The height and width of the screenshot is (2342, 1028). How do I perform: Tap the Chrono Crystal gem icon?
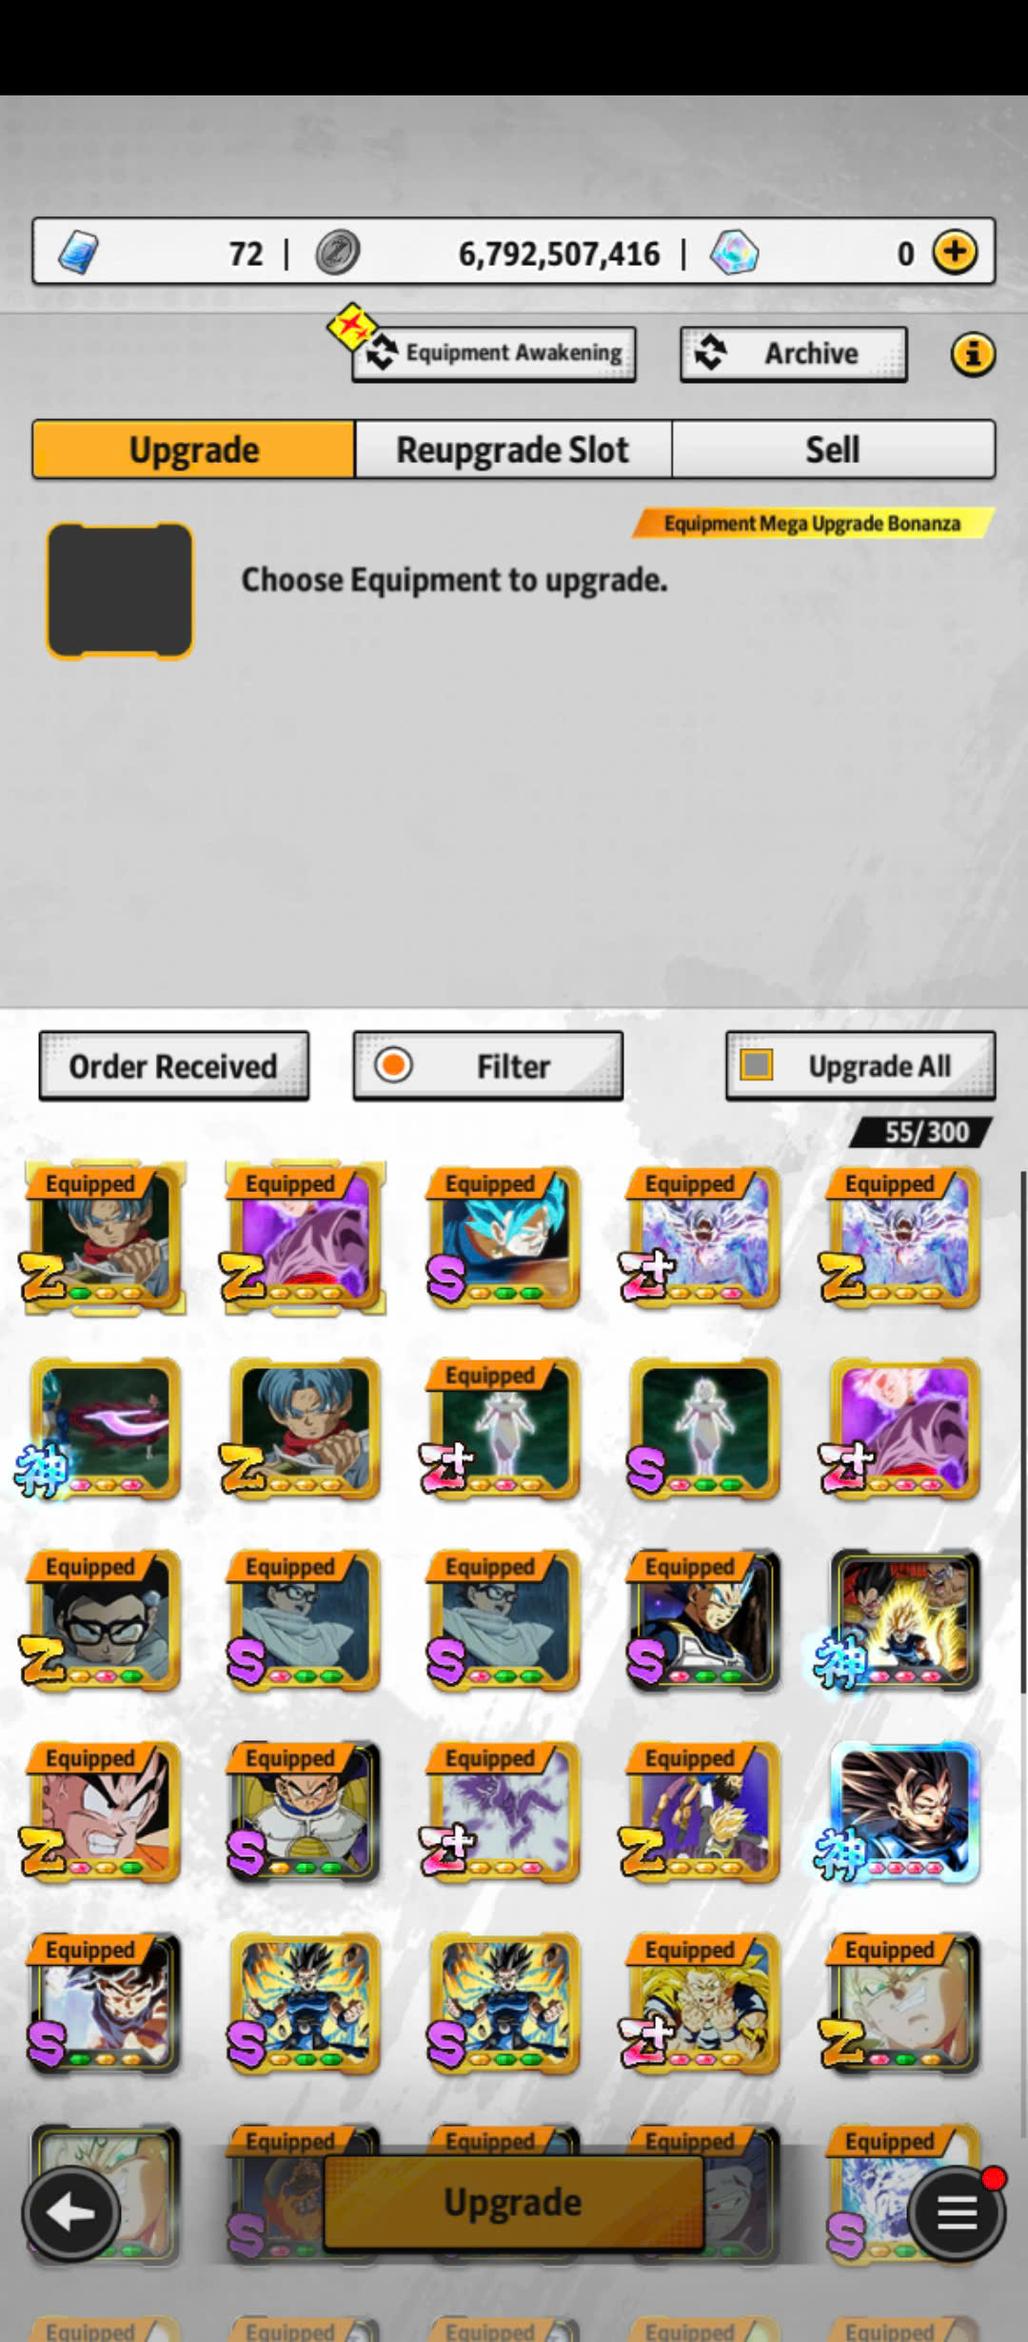click(734, 252)
